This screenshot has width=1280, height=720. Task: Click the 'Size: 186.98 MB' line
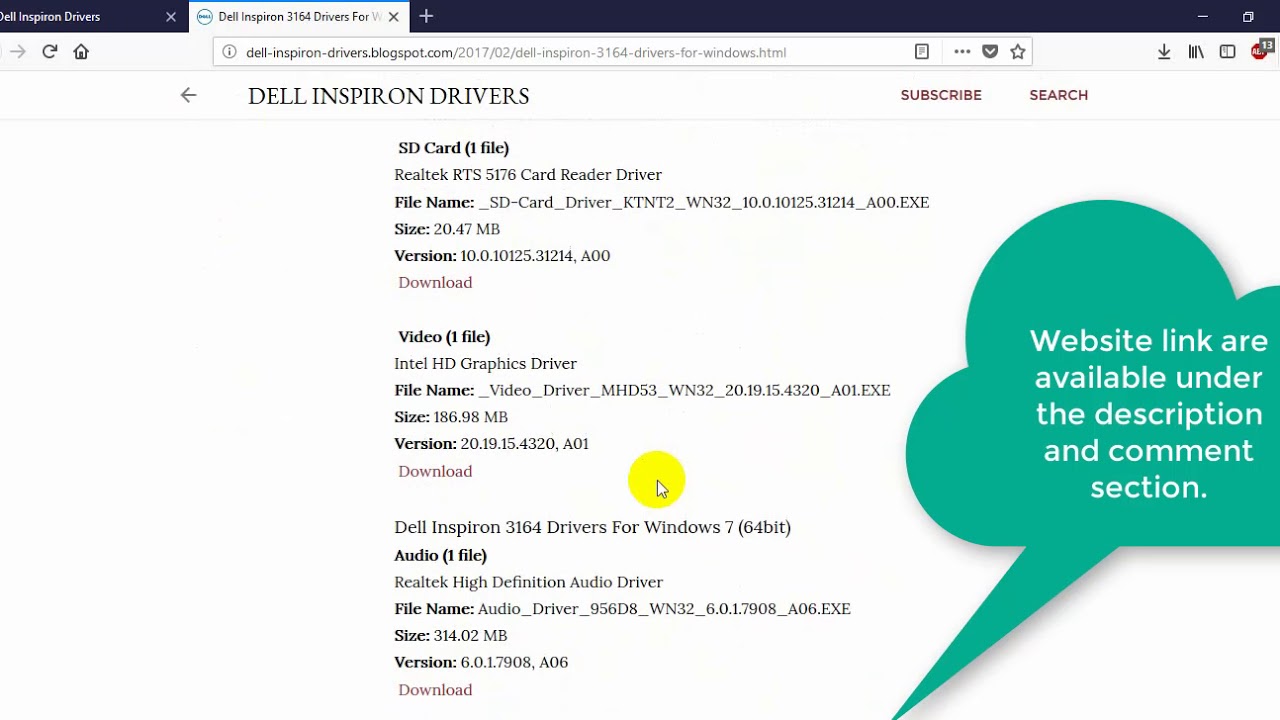tap(451, 417)
